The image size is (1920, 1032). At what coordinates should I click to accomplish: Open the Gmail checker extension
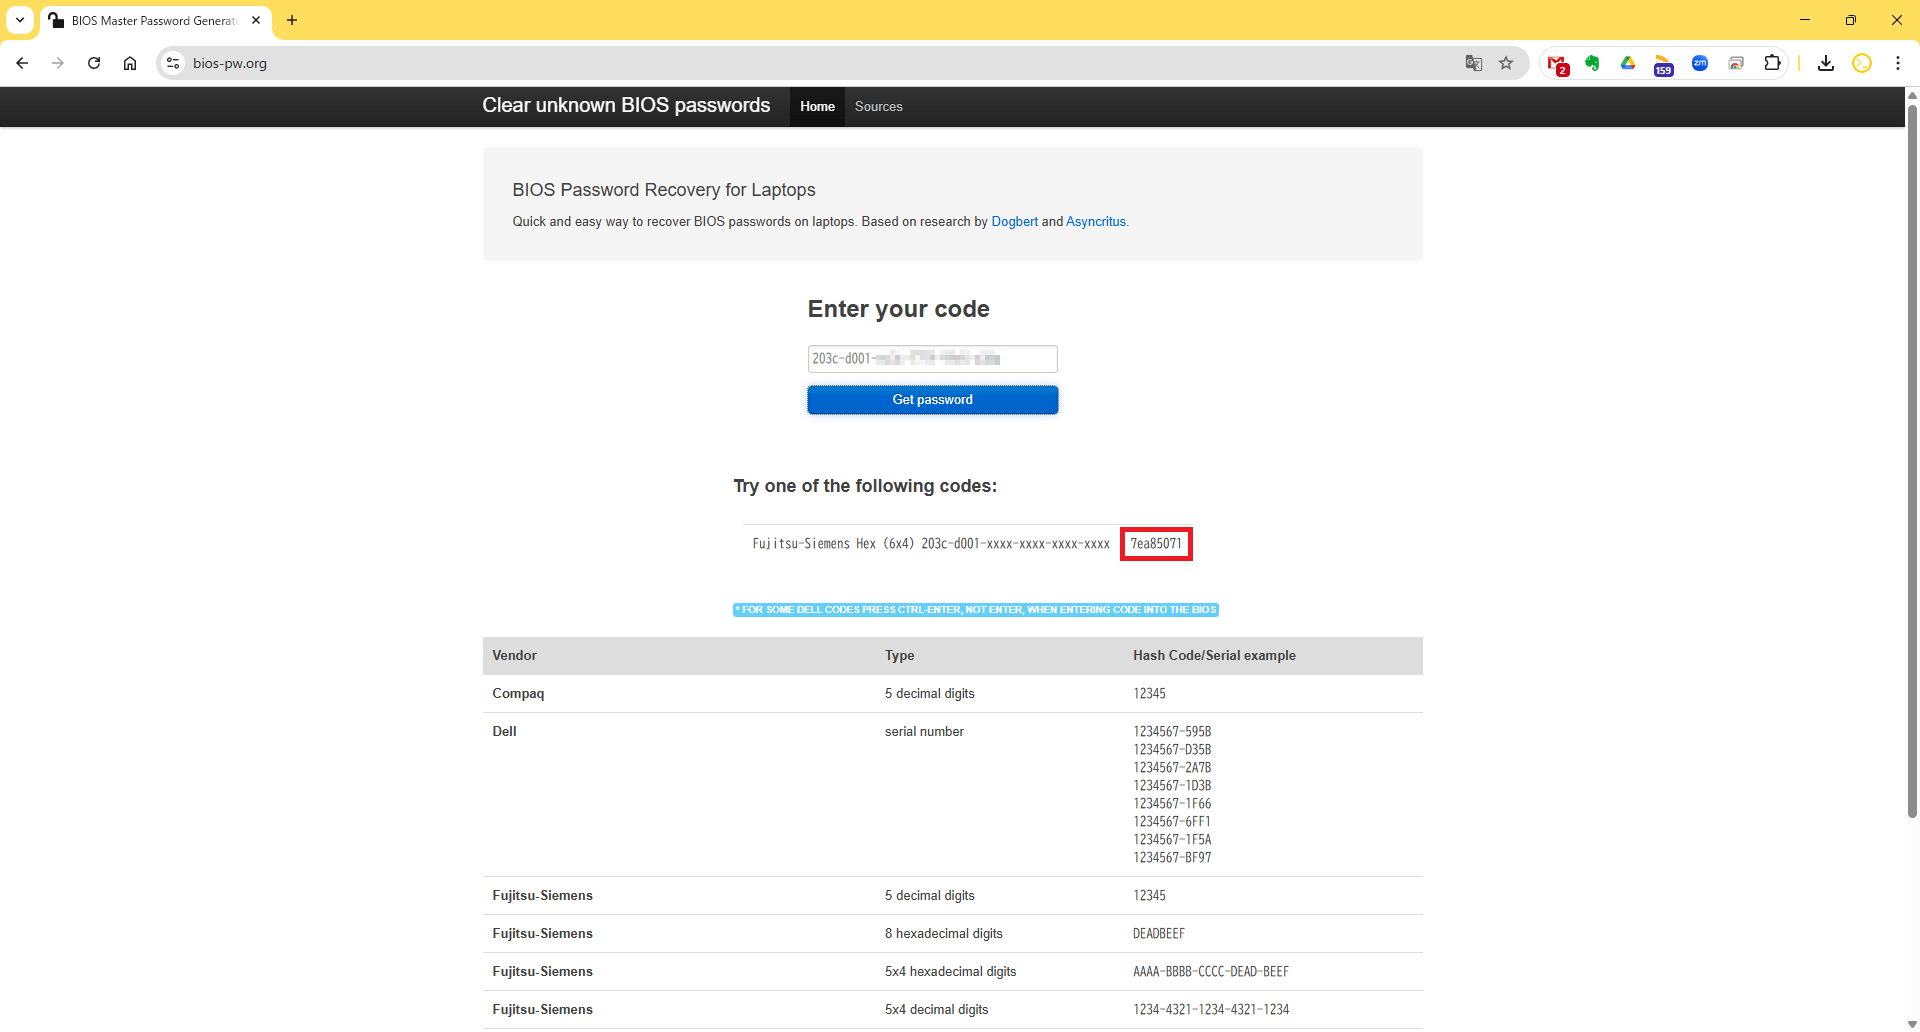1557,64
